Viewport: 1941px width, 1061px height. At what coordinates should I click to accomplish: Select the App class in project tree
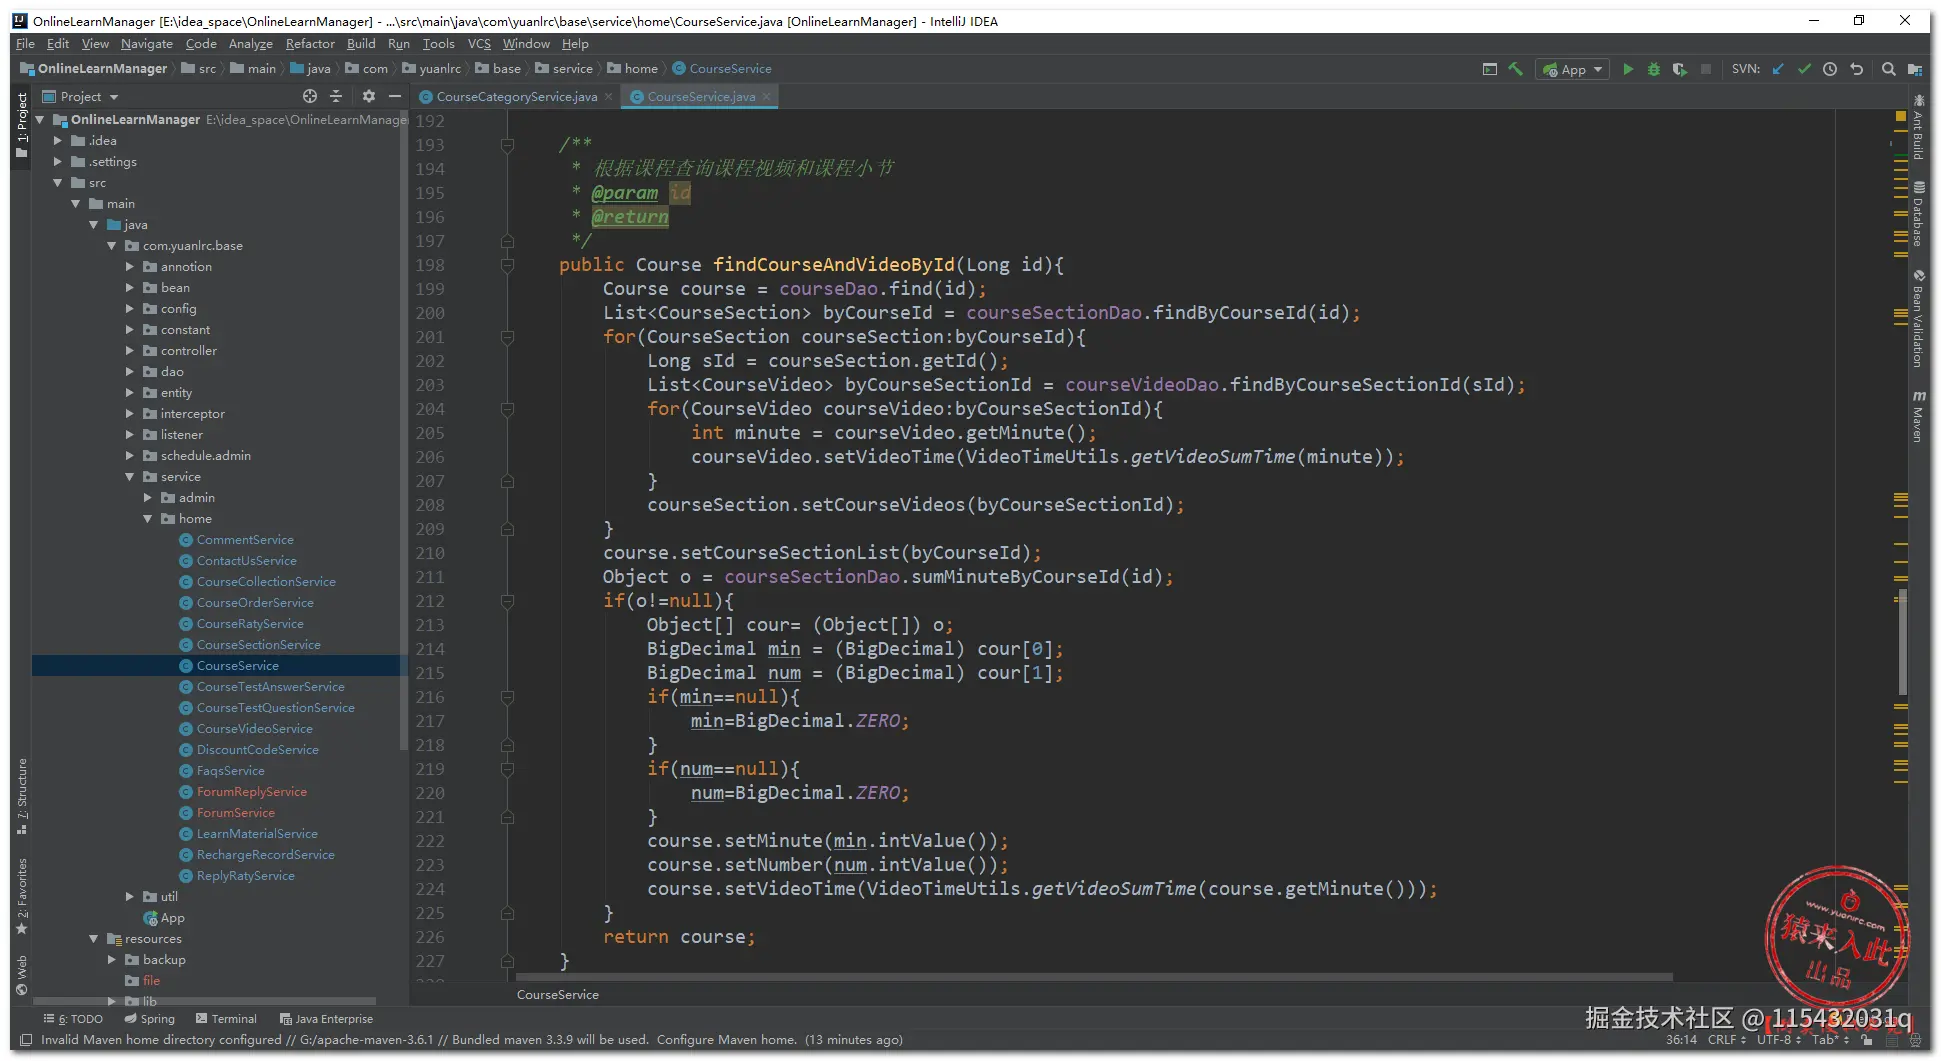tap(172, 918)
